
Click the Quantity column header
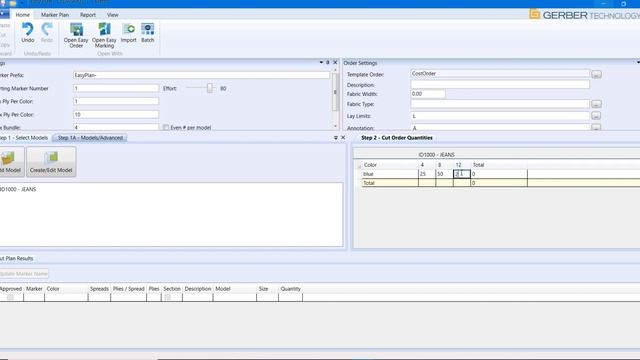coord(290,289)
